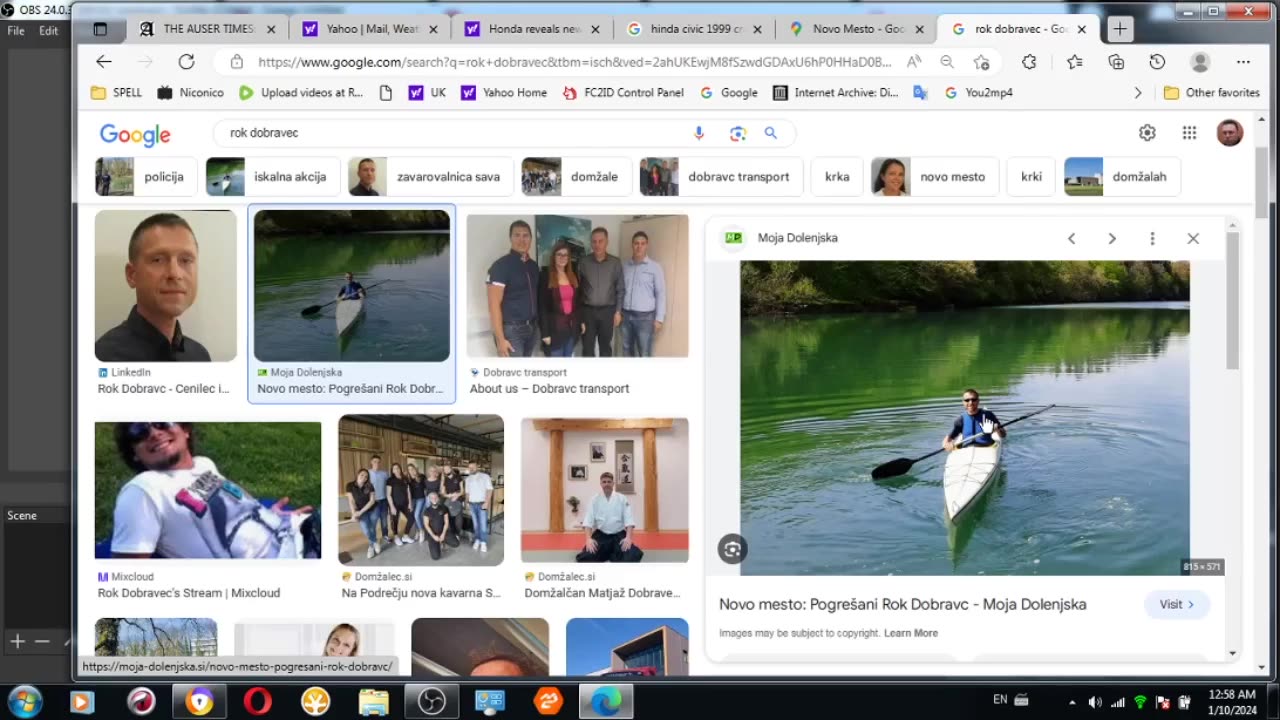Click the Windows Start button

pos(24,701)
